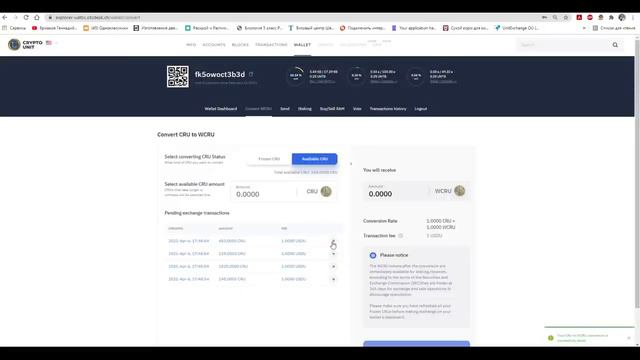Click the page vertical scrollbar
Screen dimensions: 640x360
[637, 173]
